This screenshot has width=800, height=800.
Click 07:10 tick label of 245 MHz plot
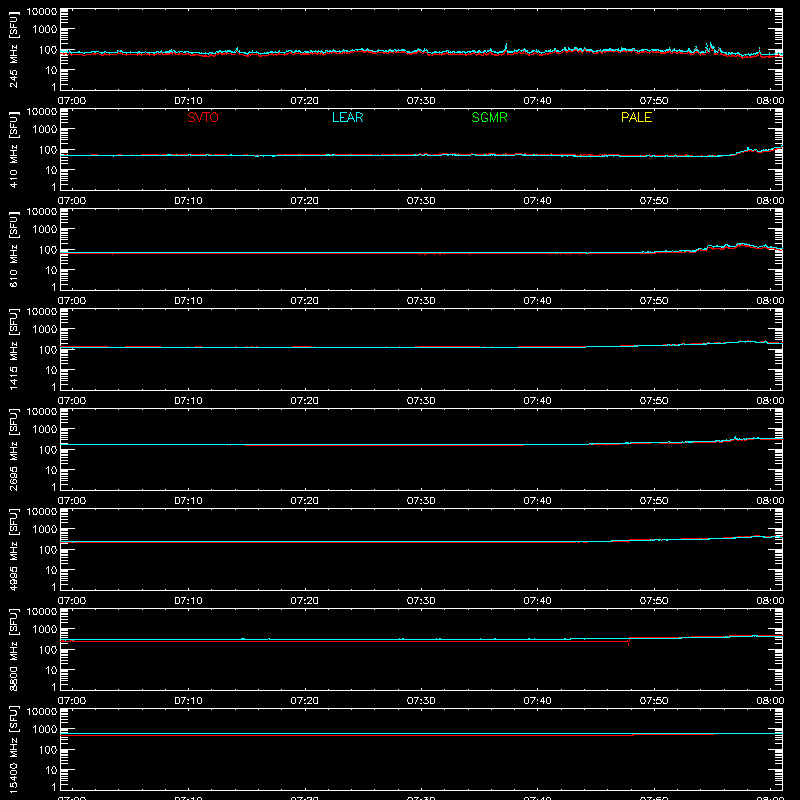tap(188, 101)
